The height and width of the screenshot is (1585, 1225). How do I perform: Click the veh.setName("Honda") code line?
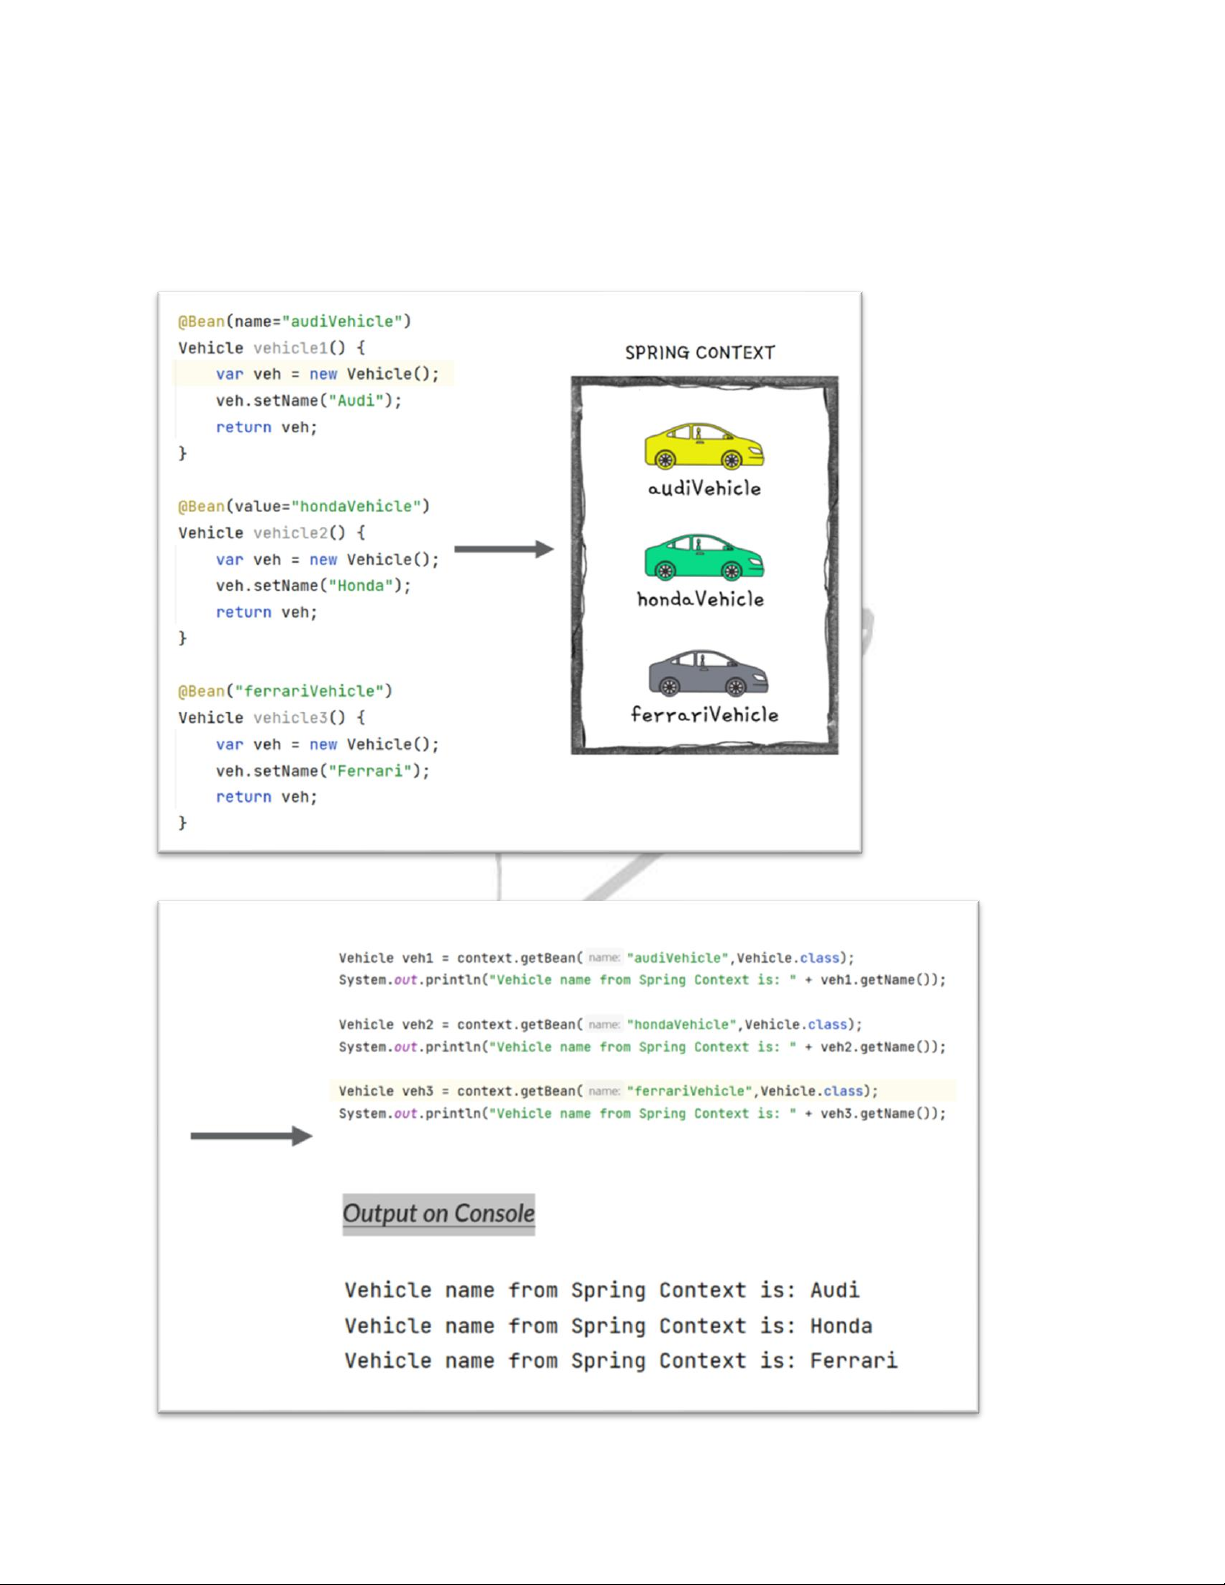(x=313, y=586)
